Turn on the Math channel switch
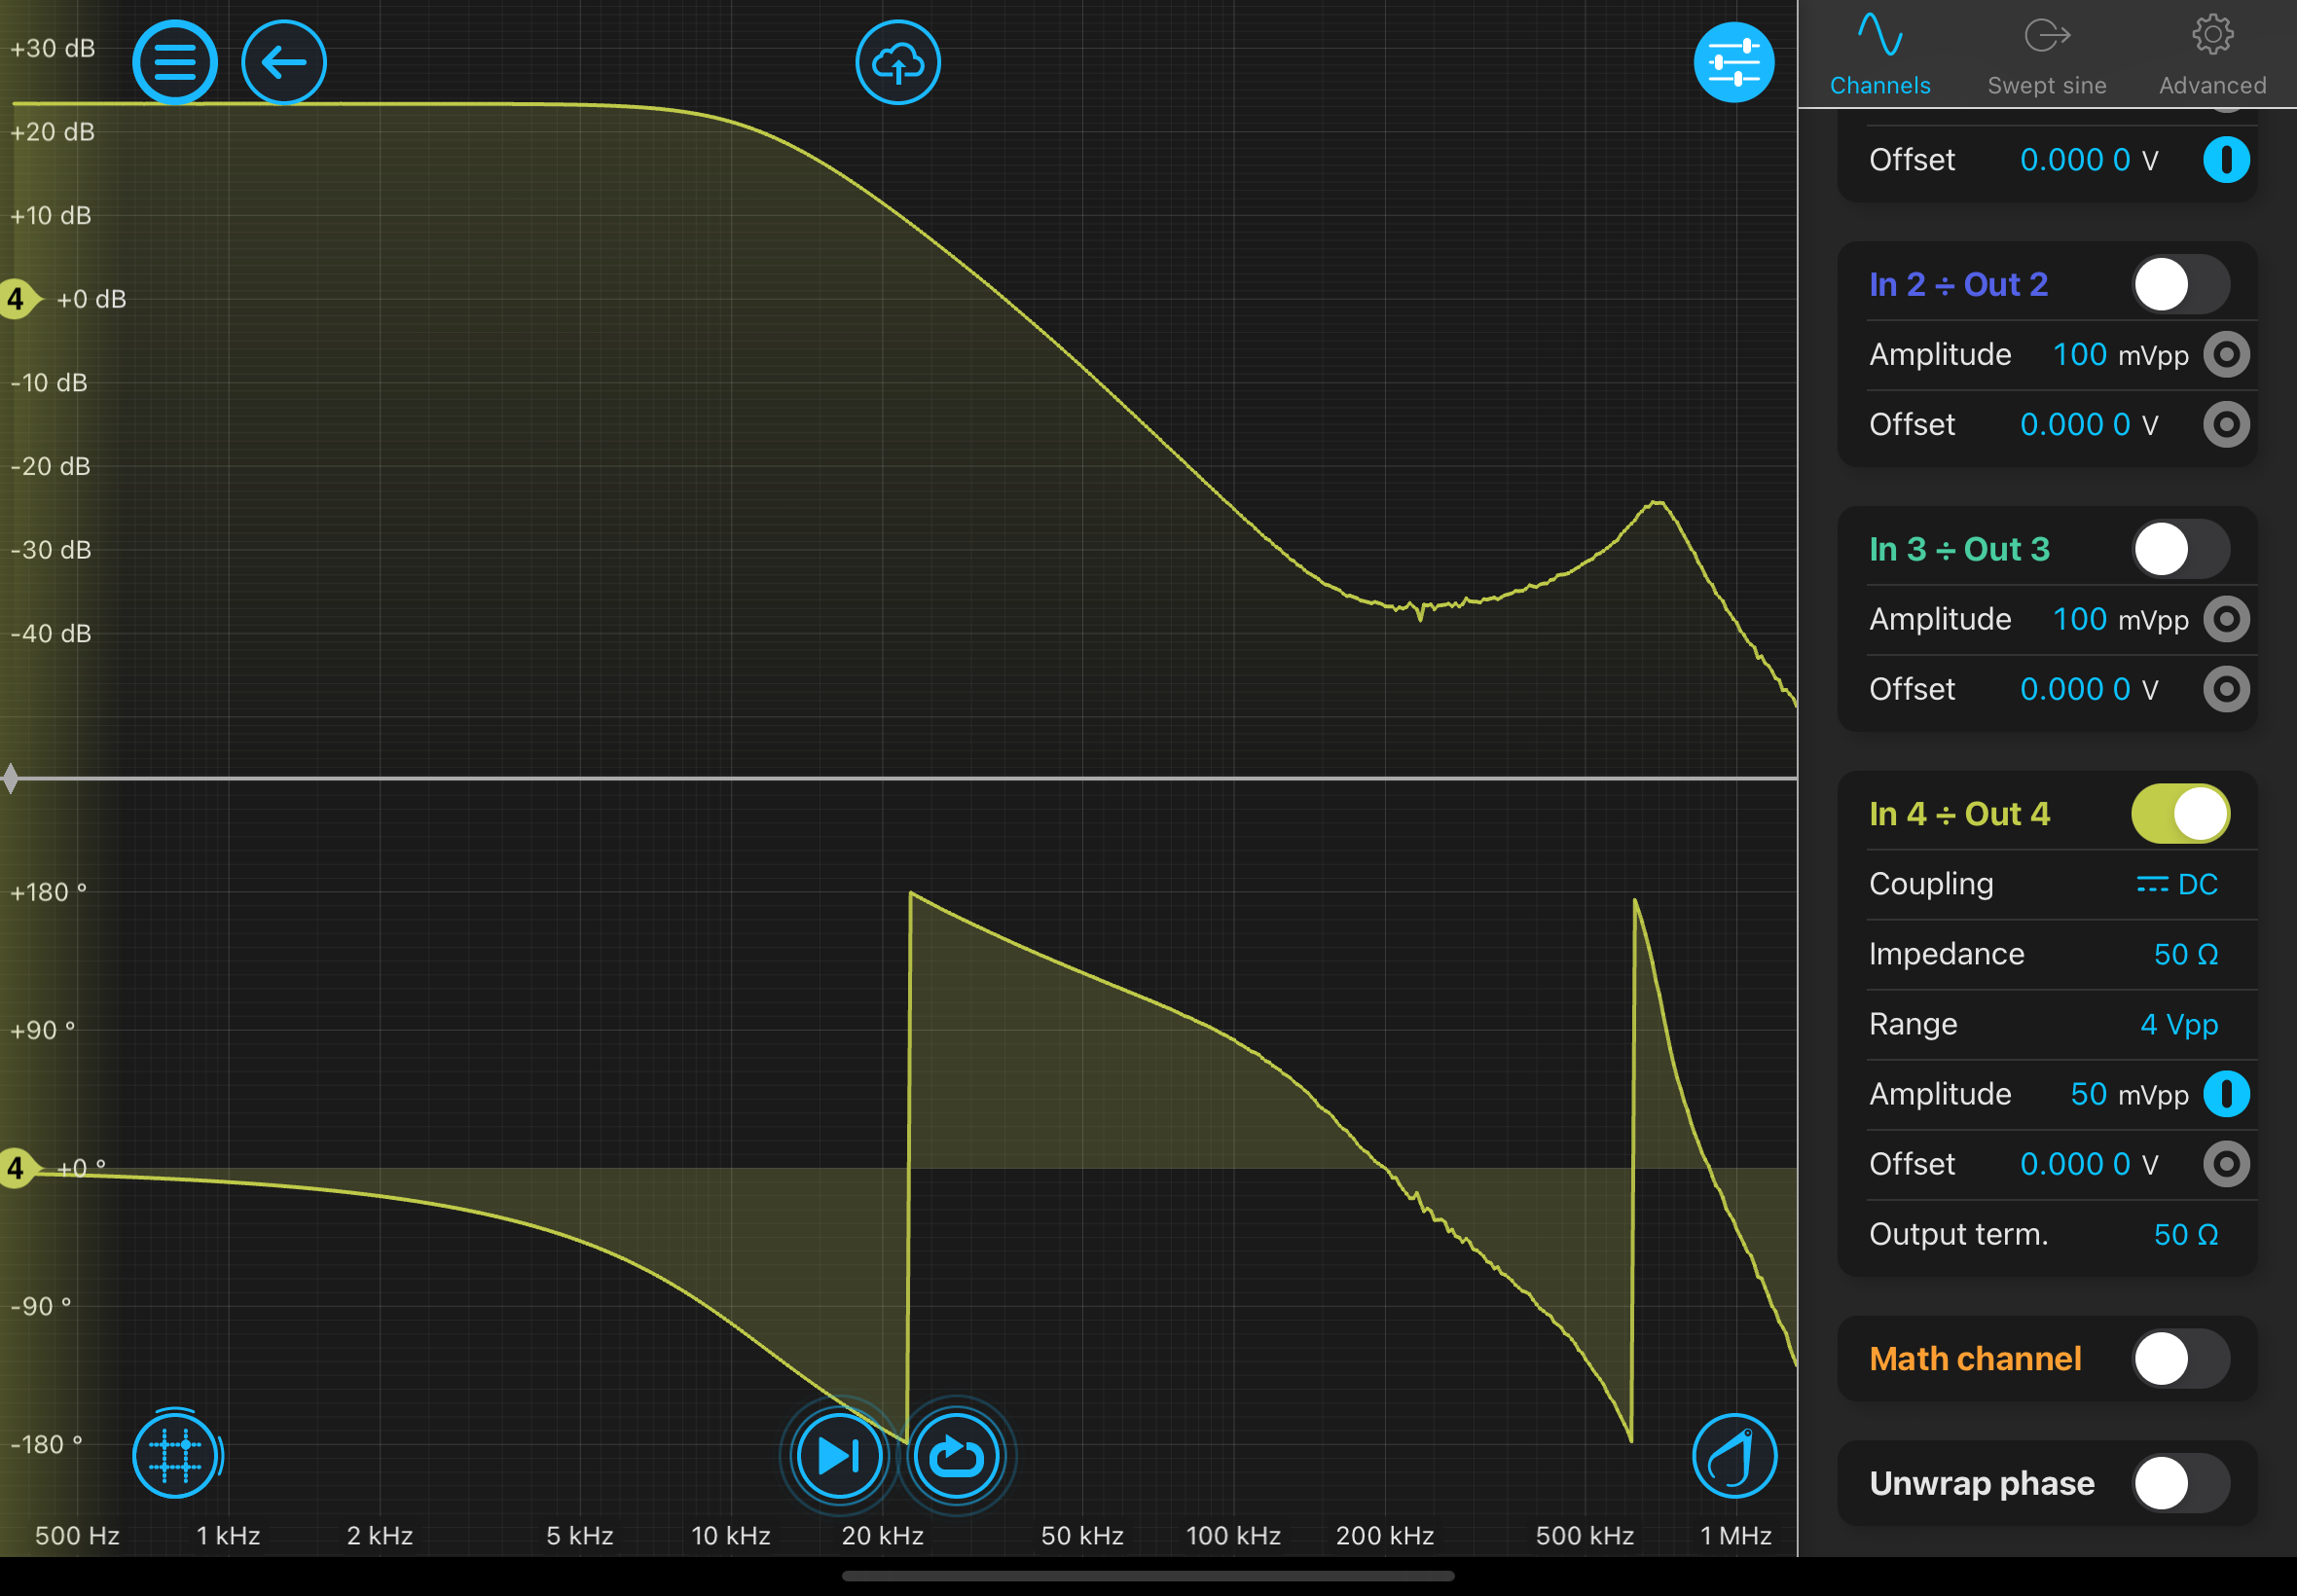 [x=2180, y=1359]
